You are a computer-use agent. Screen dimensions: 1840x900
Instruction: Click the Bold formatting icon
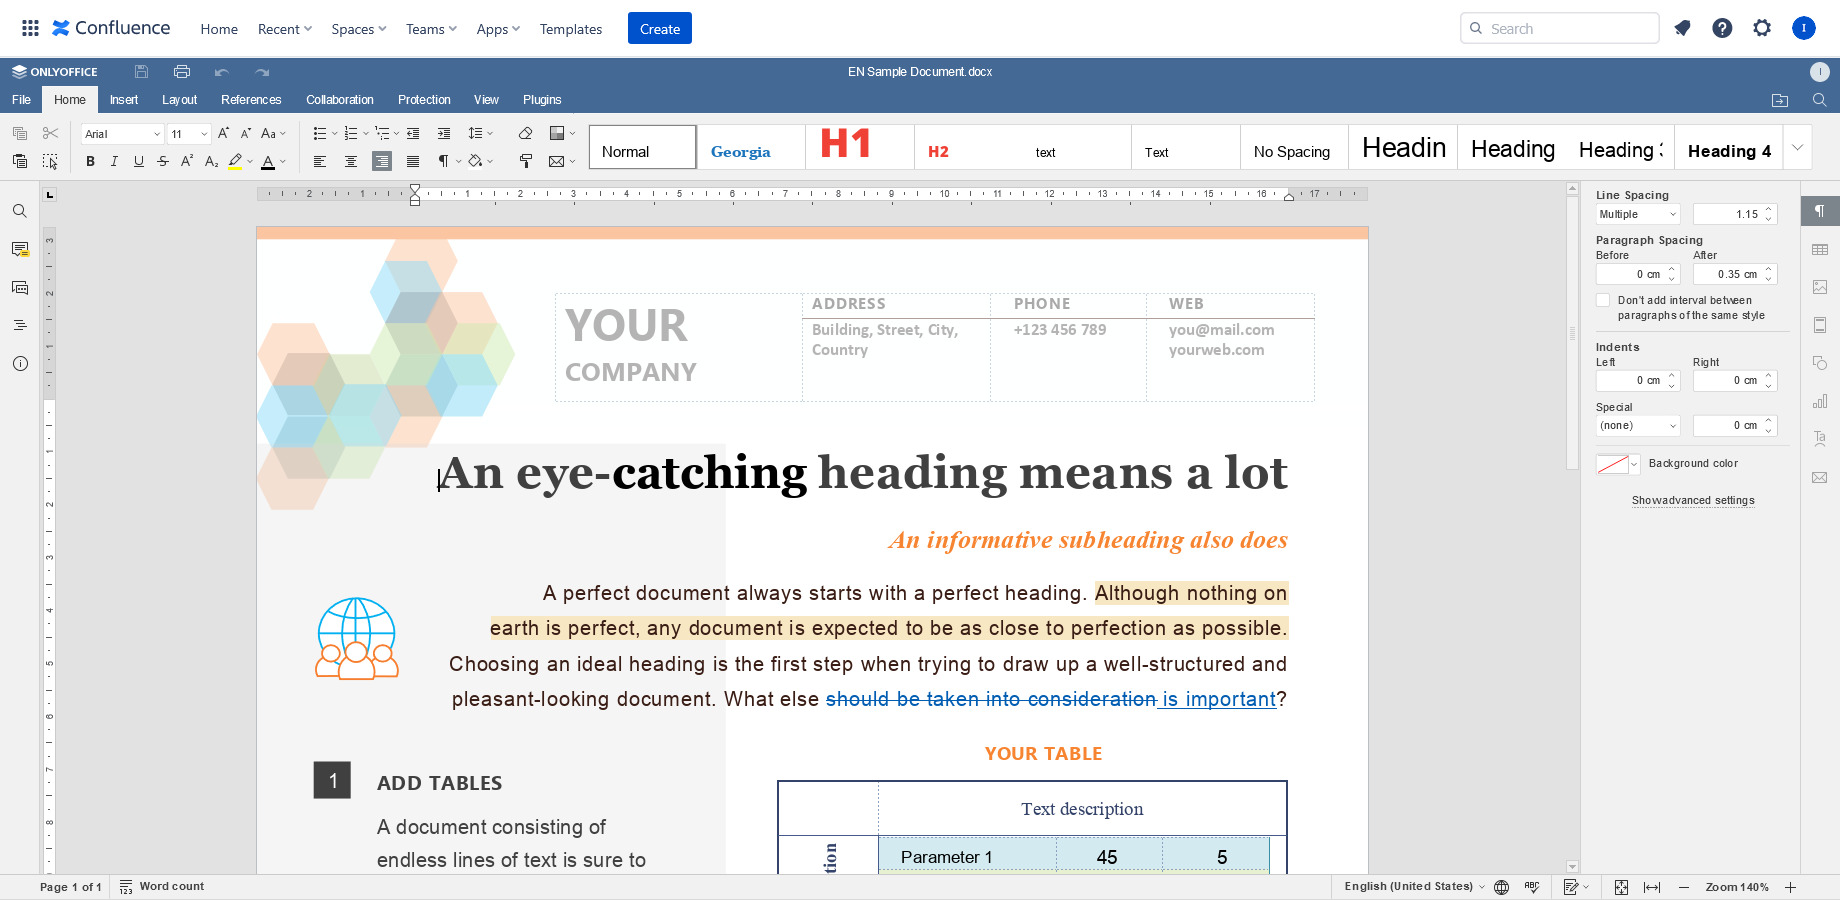(x=90, y=161)
